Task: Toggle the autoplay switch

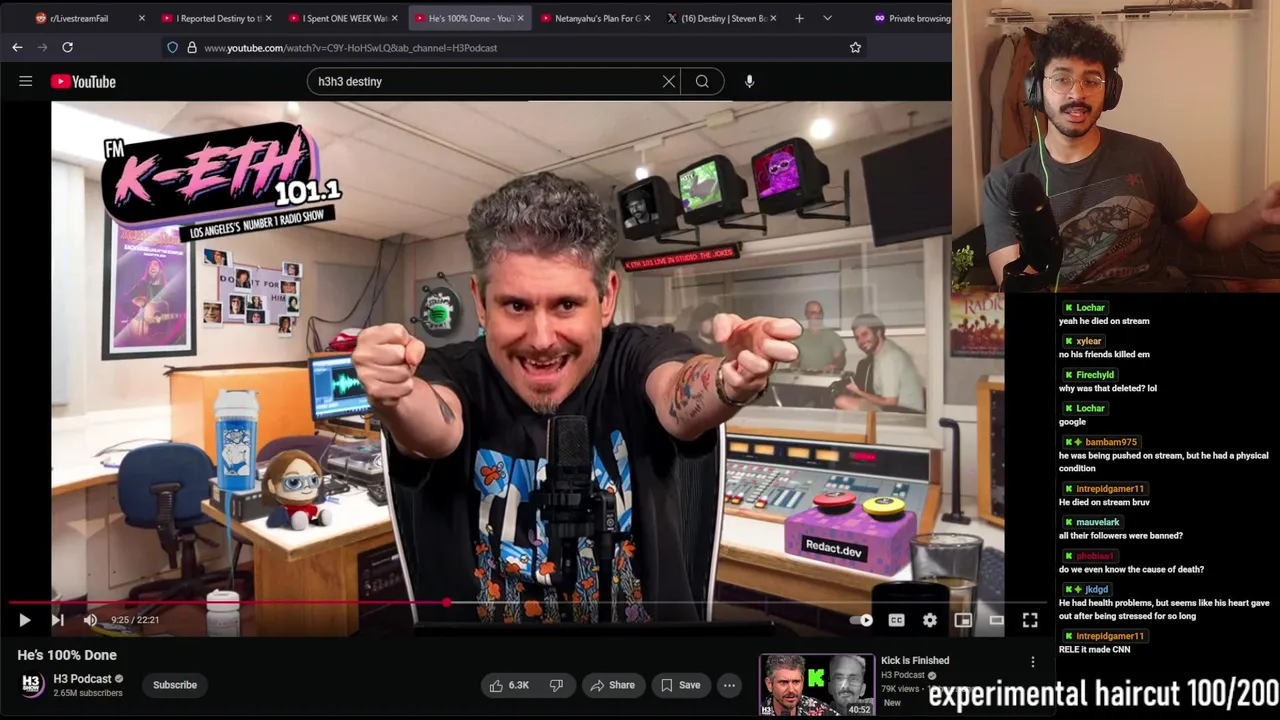Action: click(x=862, y=620)
